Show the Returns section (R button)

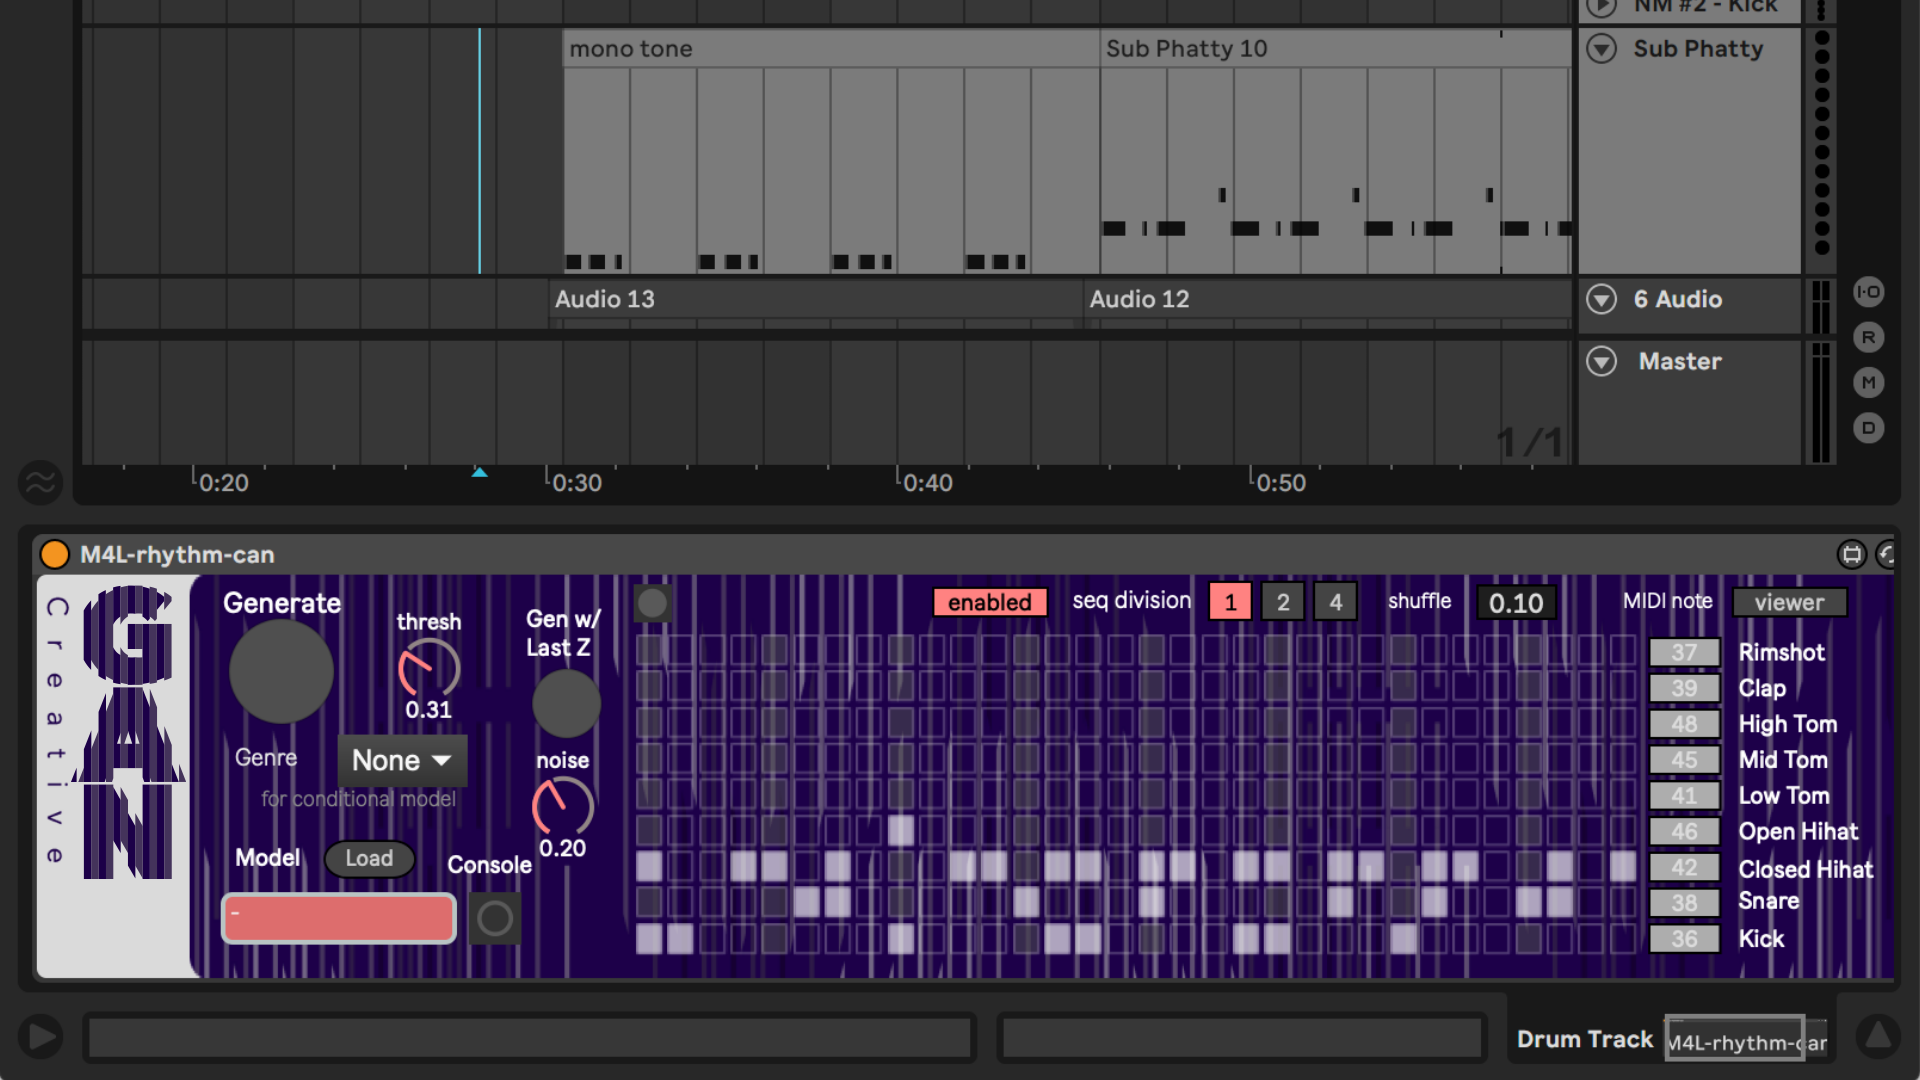pyautogui.click(x=1868, y=337)
